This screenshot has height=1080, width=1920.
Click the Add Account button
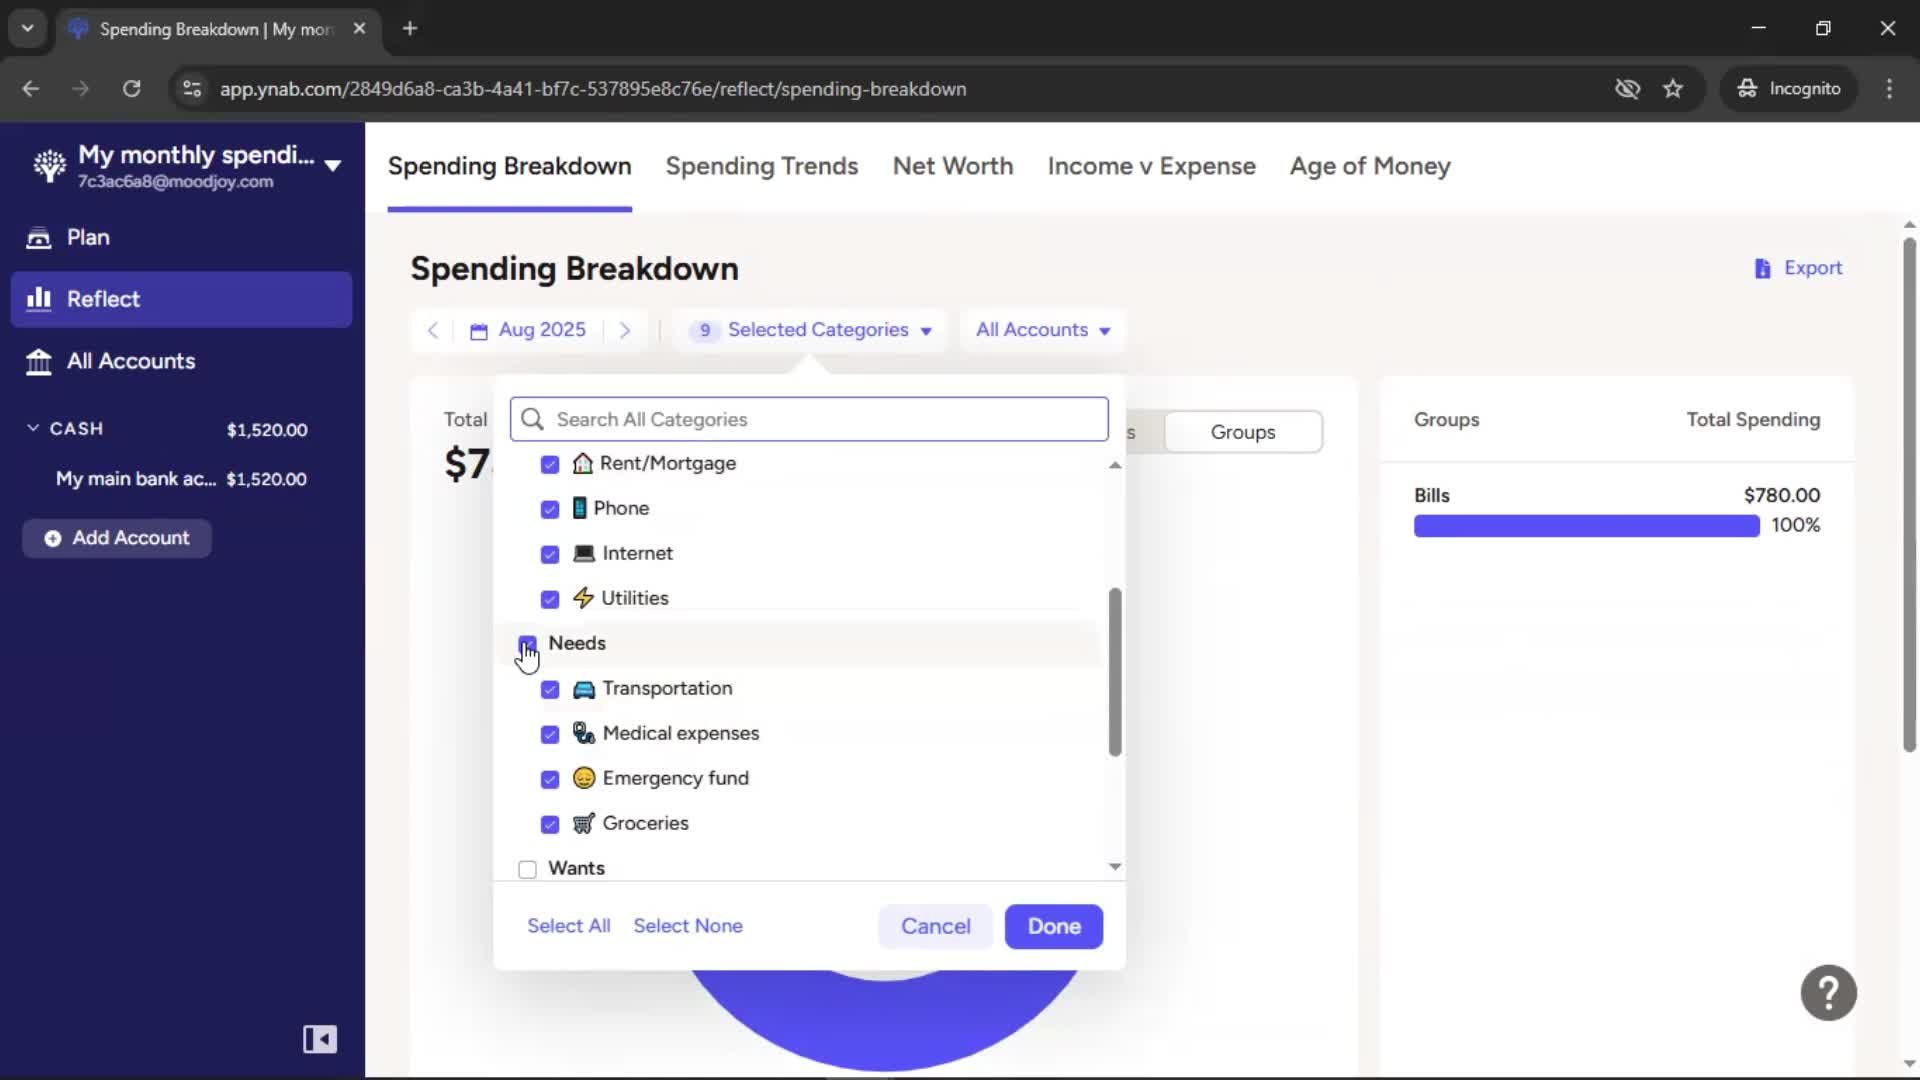tap(117, 538)
